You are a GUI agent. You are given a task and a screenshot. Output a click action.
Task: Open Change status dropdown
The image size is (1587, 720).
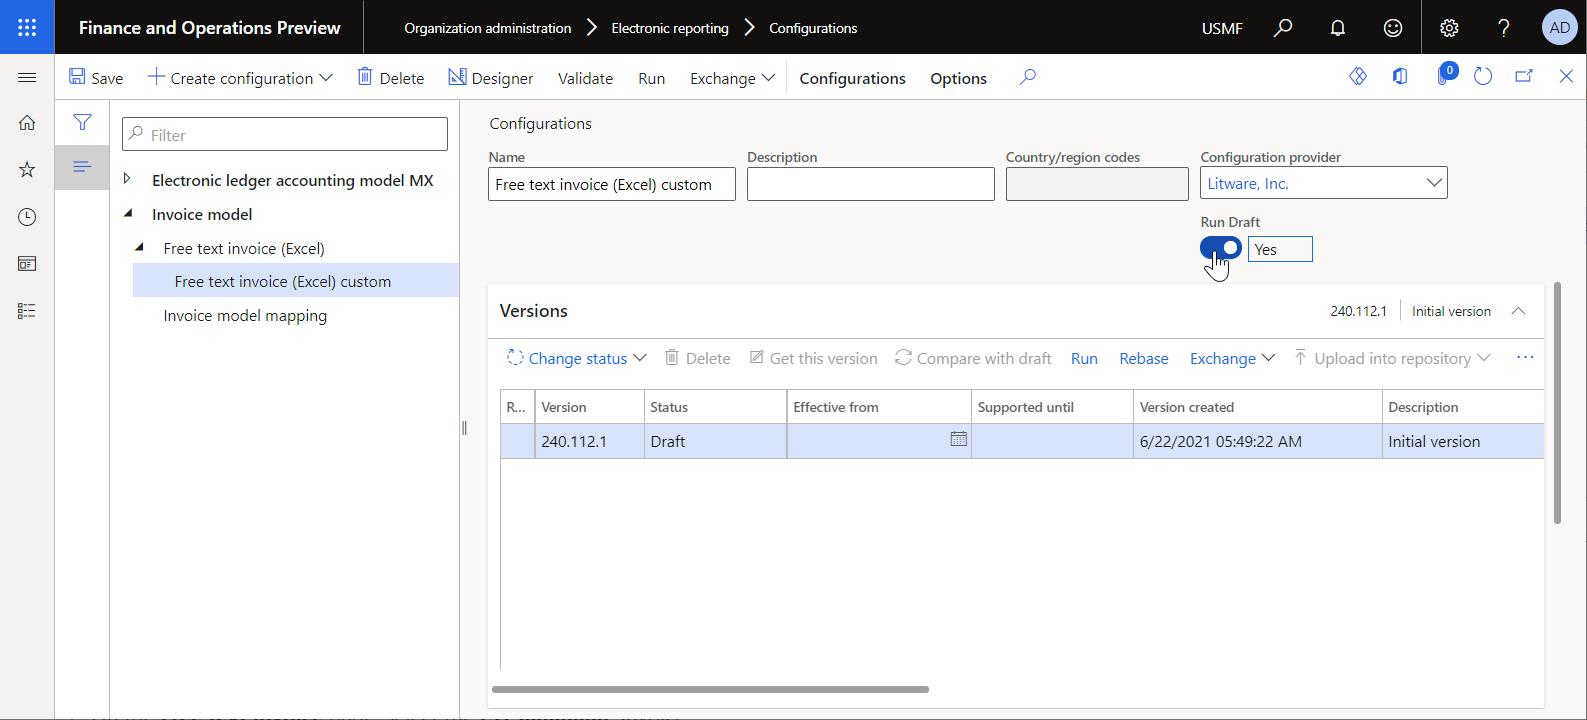tap(576, 358)
